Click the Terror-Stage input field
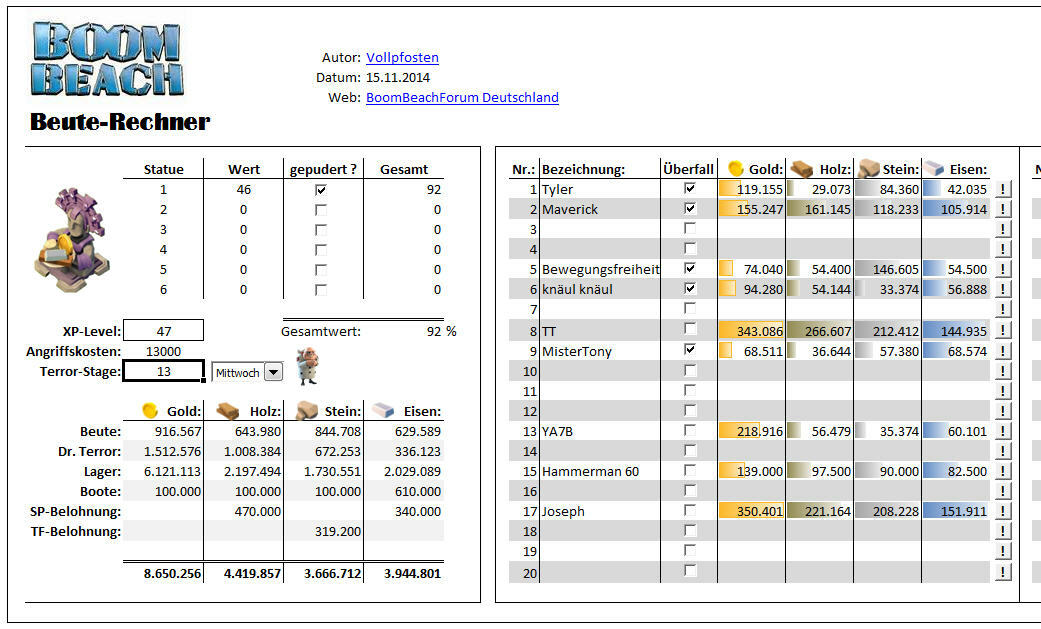The image size is (1041, 629). click(x=164, y=372)
